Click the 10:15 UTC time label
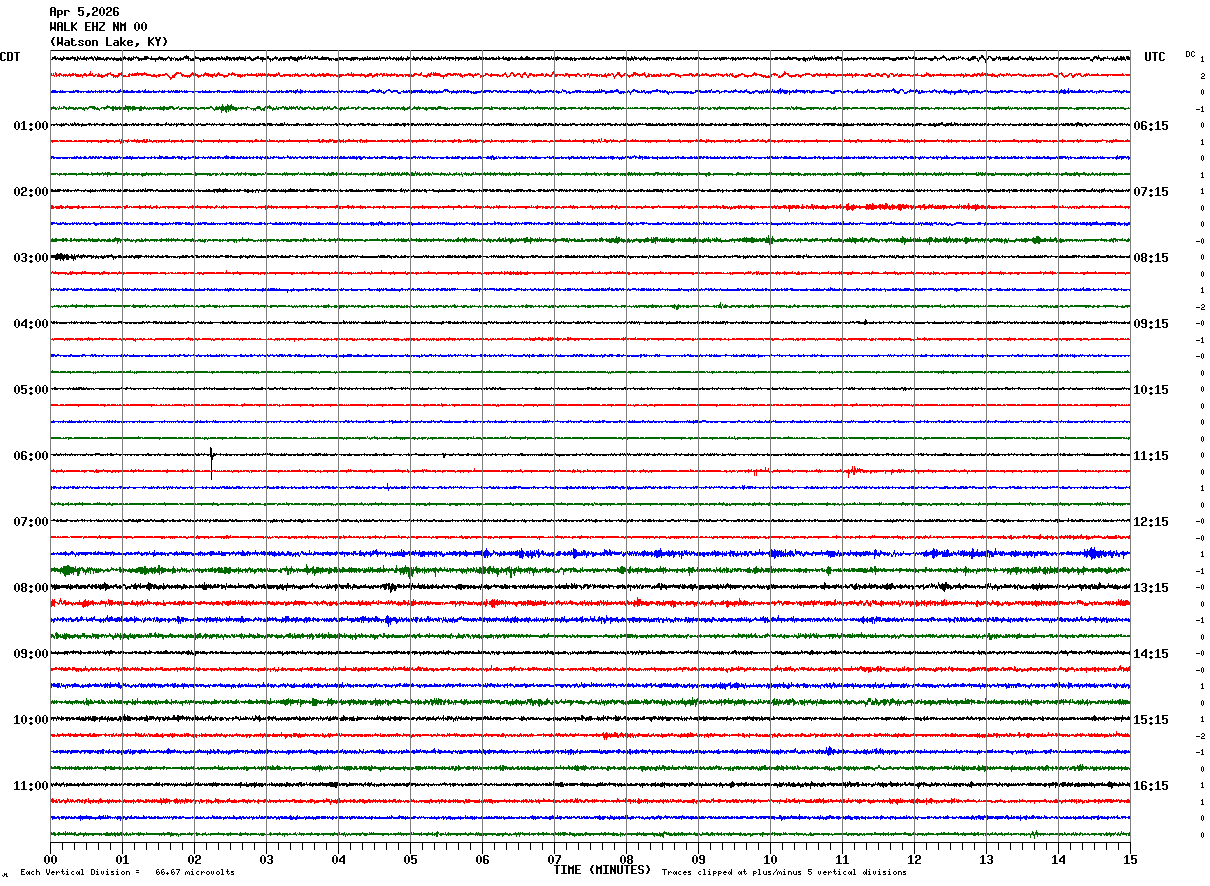The image size is (1210, 886). pyautogui.click(x=1151, y=390)
